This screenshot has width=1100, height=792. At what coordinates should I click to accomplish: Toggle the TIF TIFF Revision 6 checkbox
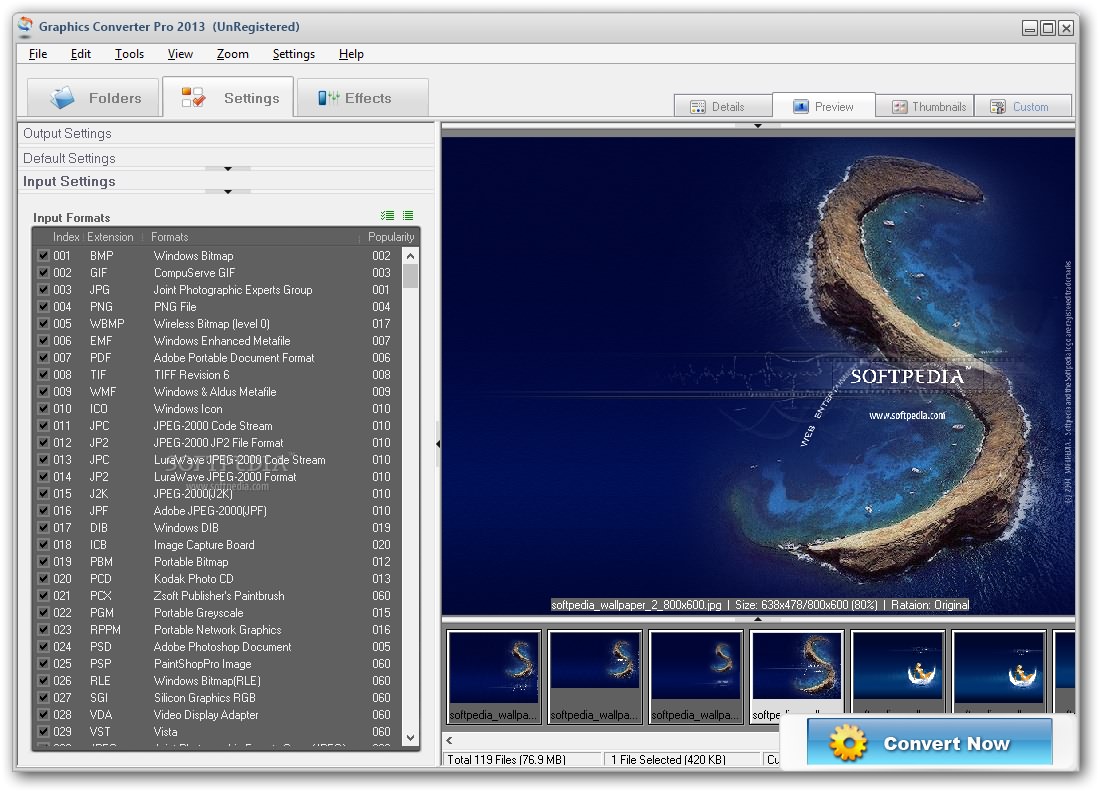(43, 375)
